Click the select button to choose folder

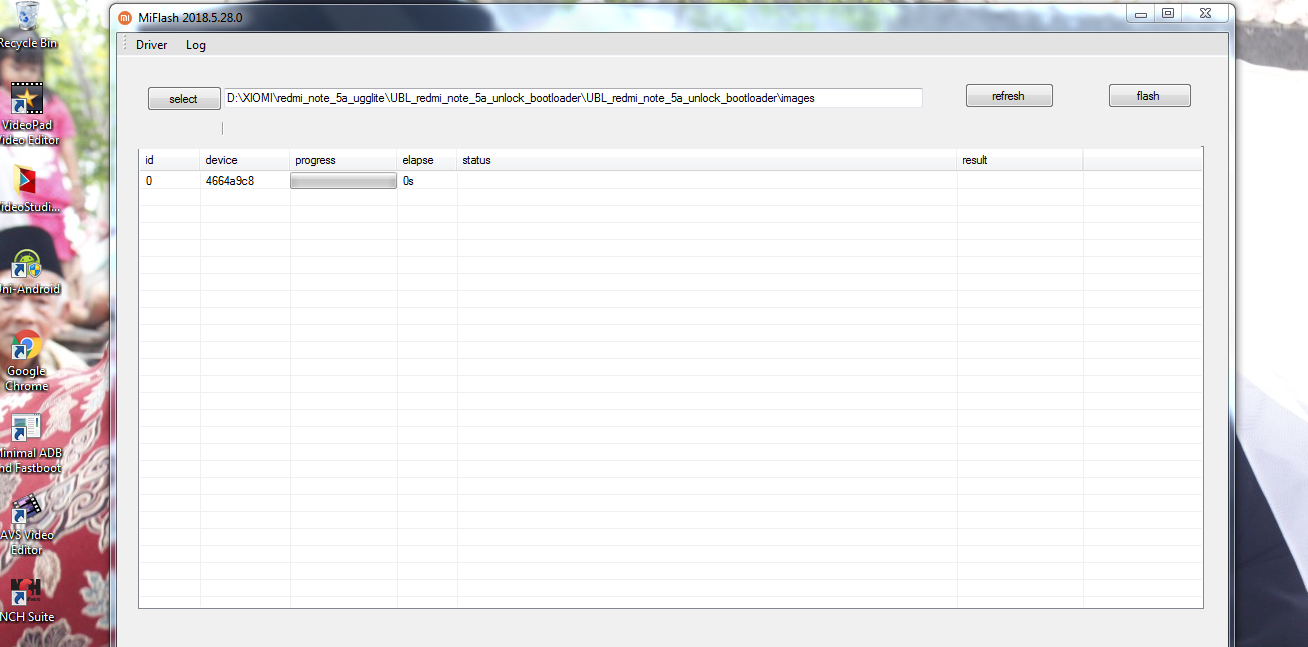[x=184, y=99]
